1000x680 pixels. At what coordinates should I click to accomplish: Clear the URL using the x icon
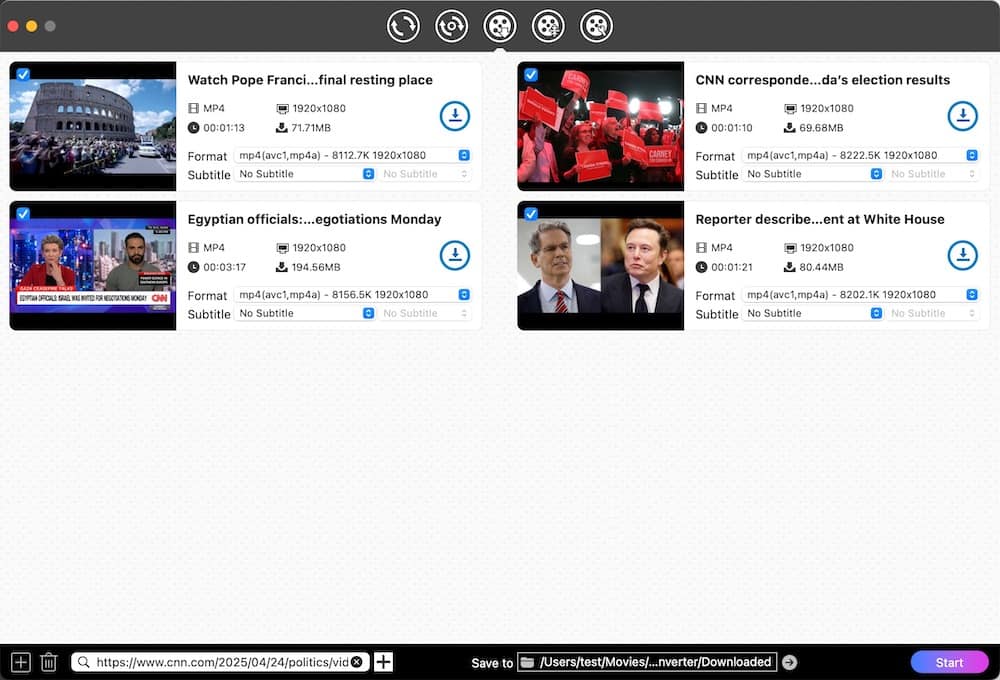coord(358,661)
